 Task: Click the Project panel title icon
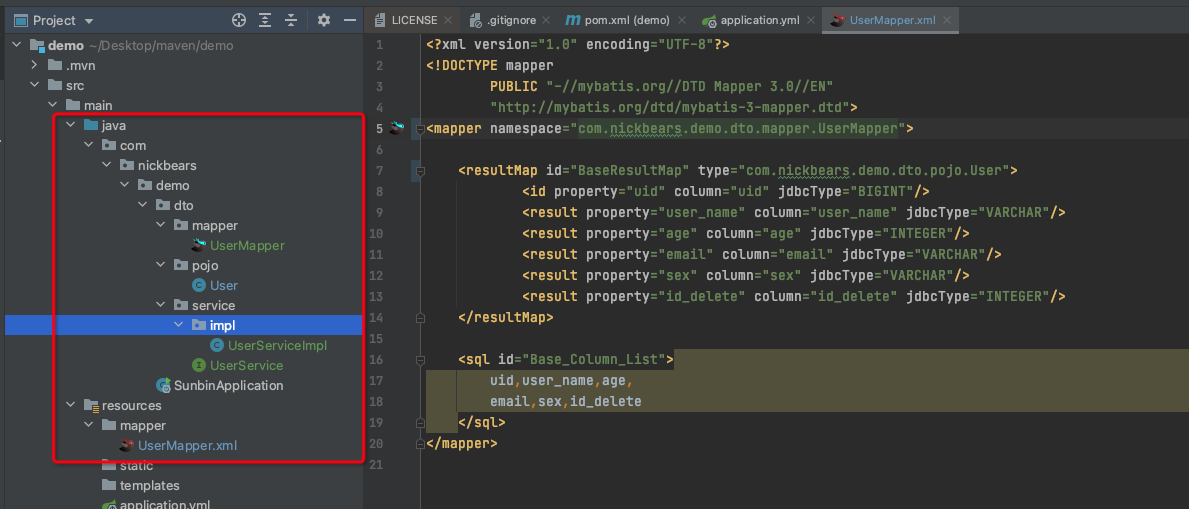tap(20, 20)
